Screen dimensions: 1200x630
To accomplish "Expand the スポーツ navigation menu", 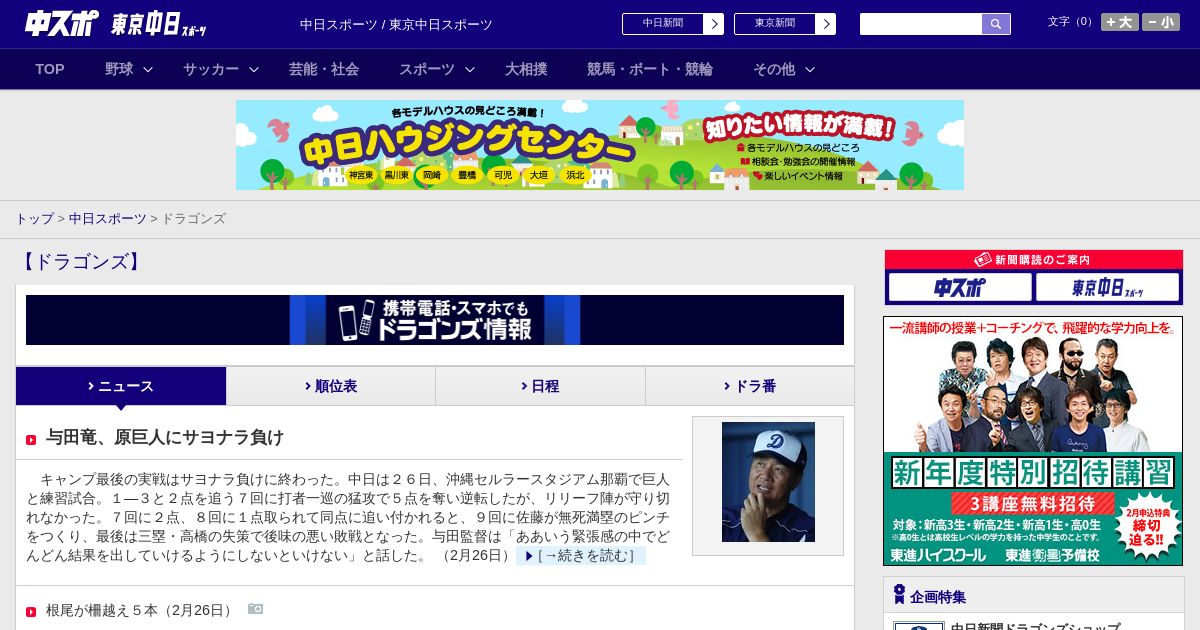I will (437, 69).
